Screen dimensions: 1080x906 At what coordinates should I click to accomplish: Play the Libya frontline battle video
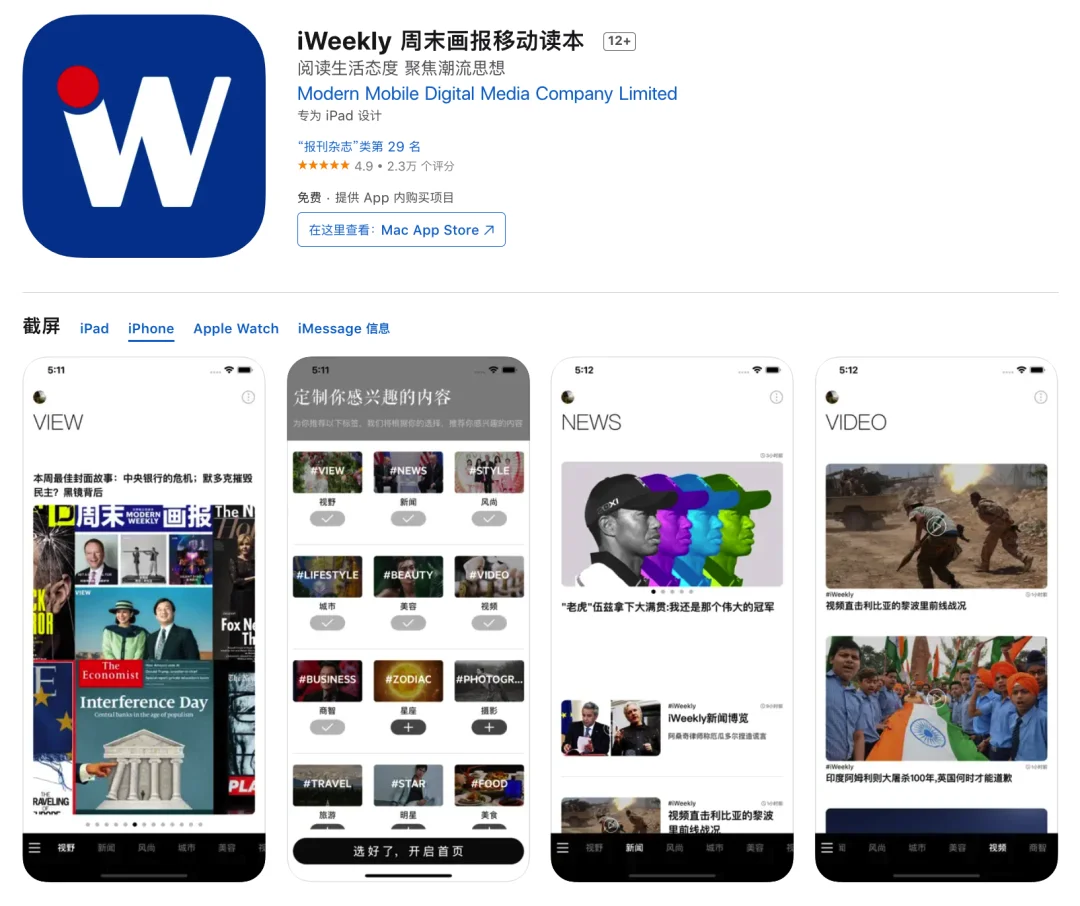click(935, 528)
